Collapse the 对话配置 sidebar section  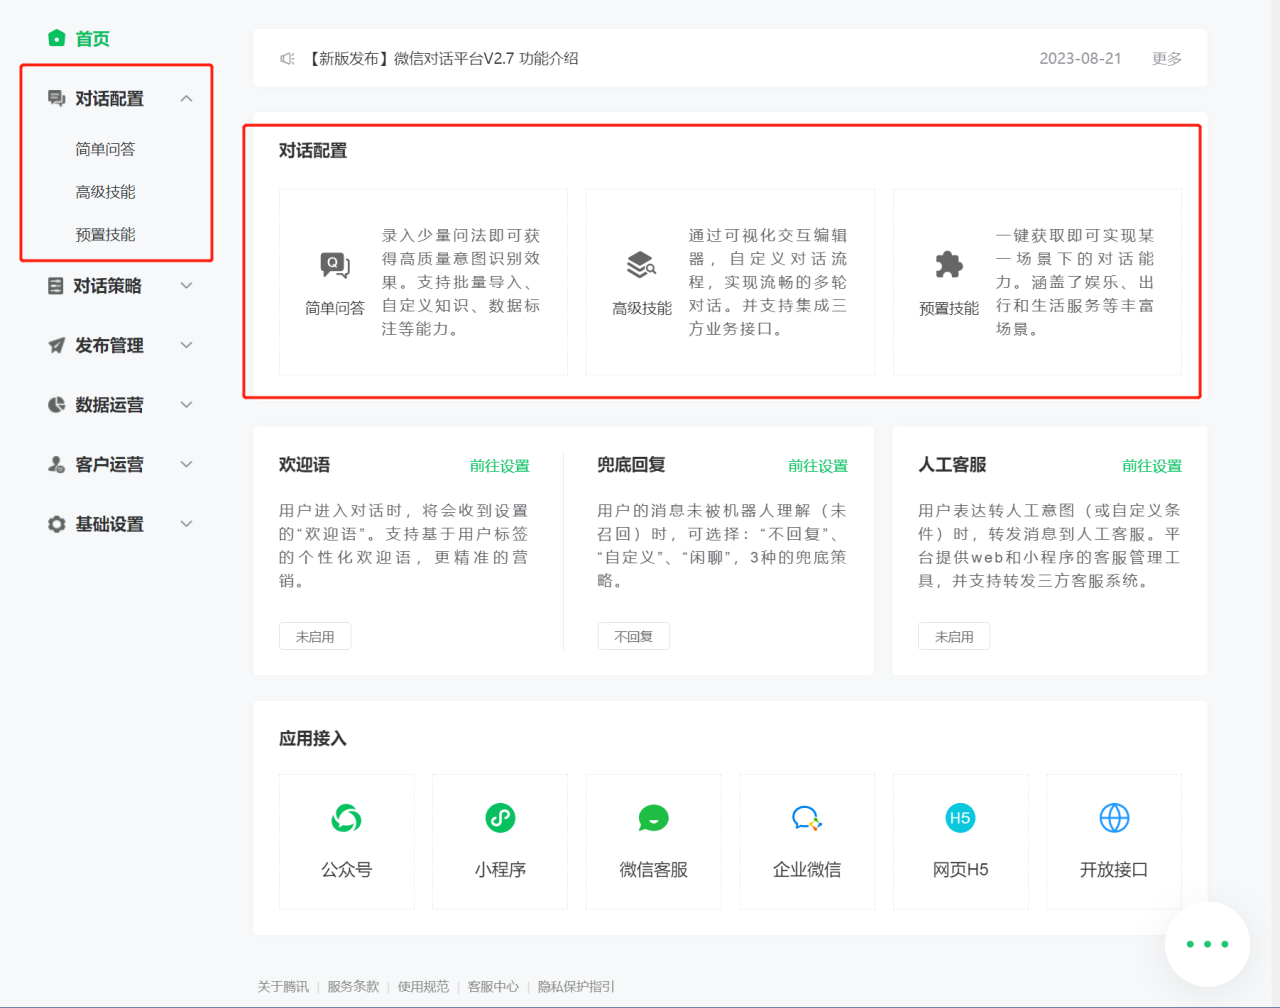186,99
